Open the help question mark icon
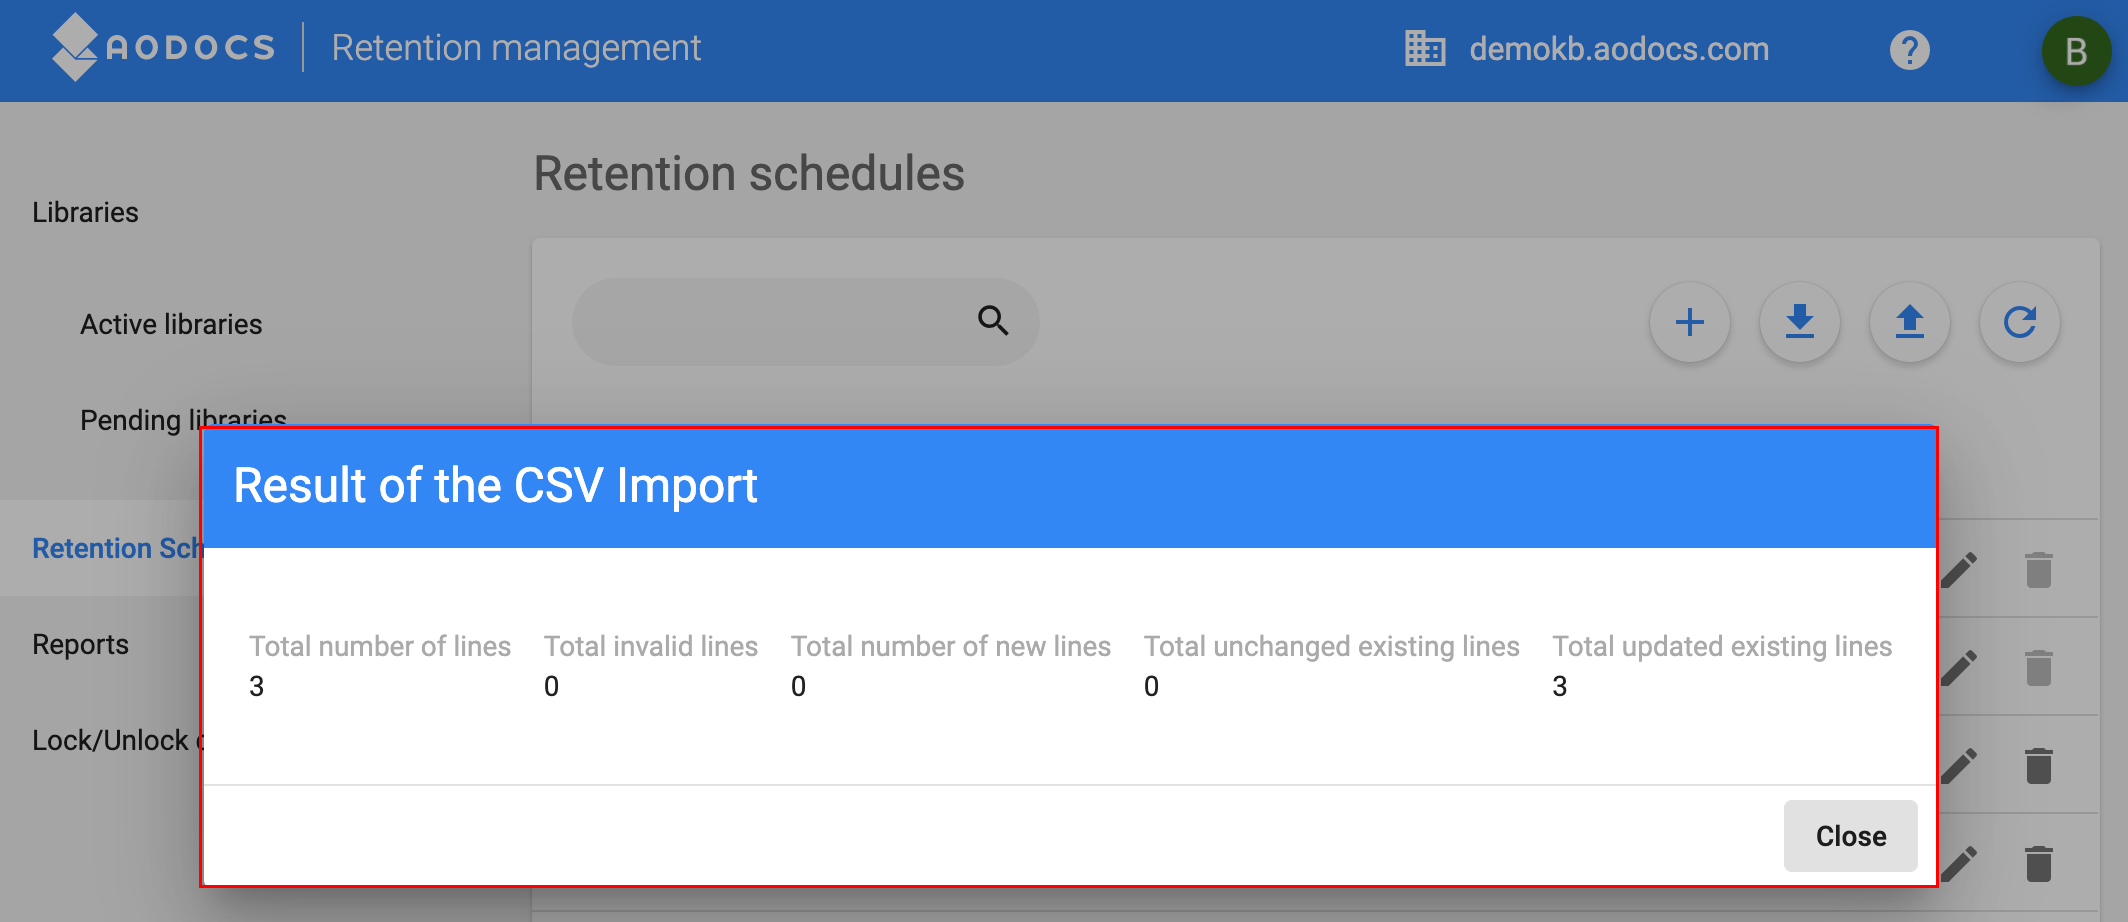Image resolution: width=2128 pixels, height=922 pixels. (1909, 49)
